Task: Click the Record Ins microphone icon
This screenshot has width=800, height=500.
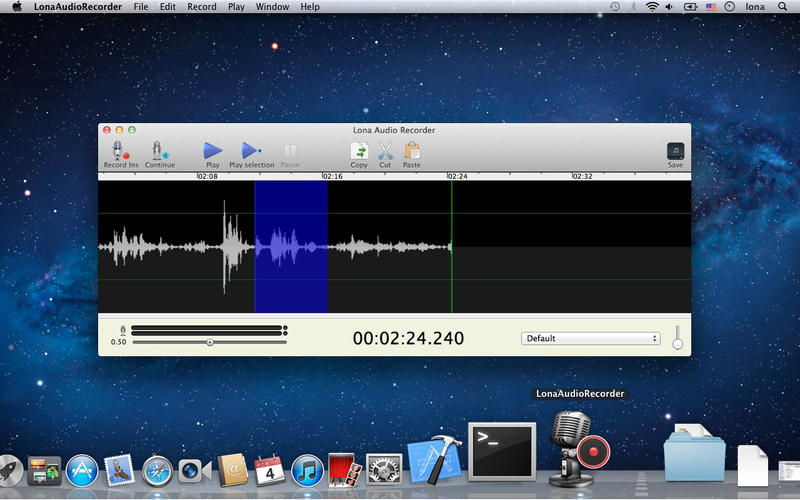Action: tap(120, 151)
